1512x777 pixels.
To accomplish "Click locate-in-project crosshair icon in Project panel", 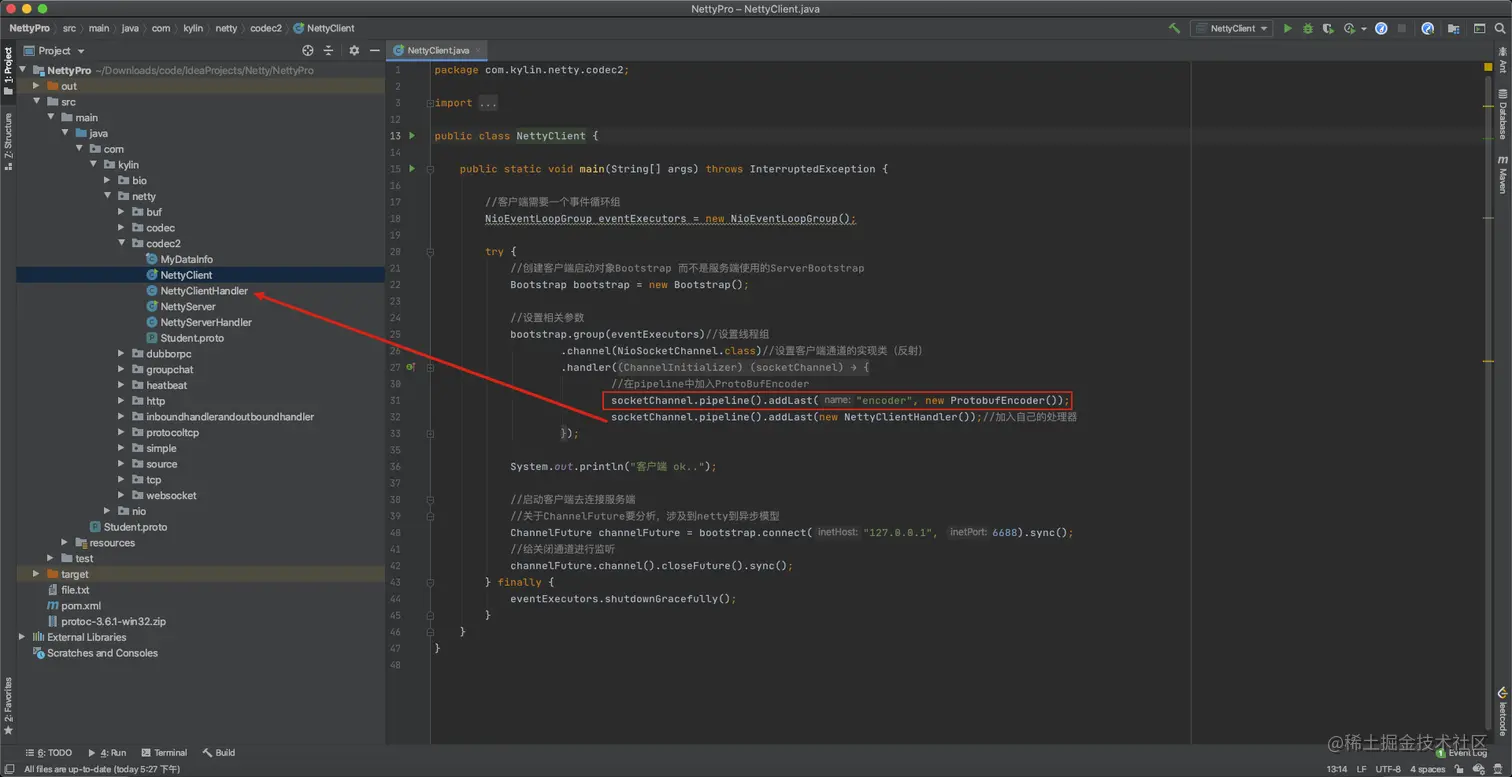I will (307, 50).
